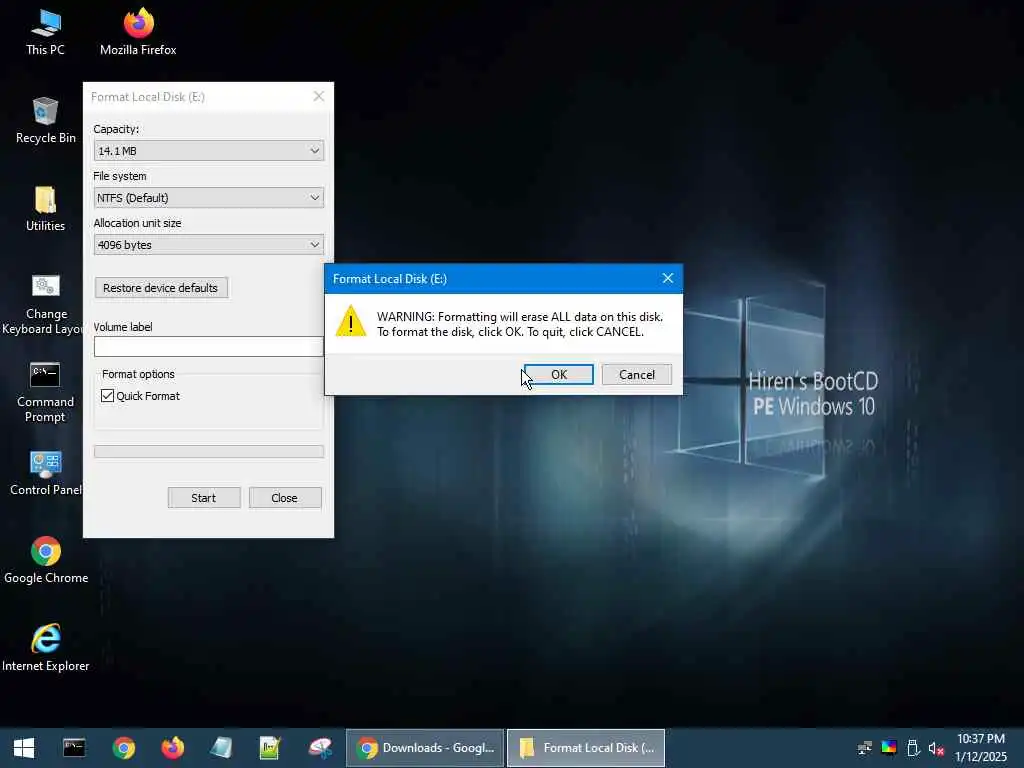Open Control Panel desktop icon

(45, 473)
